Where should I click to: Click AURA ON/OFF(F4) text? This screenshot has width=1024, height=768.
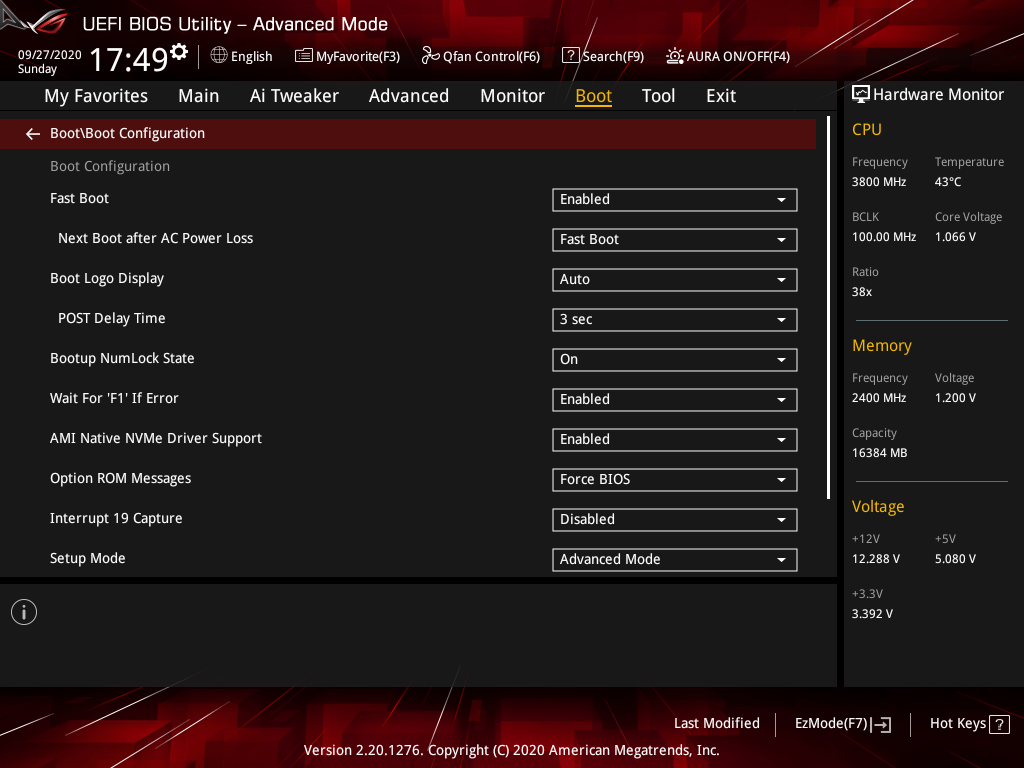(x=738, y=56)
